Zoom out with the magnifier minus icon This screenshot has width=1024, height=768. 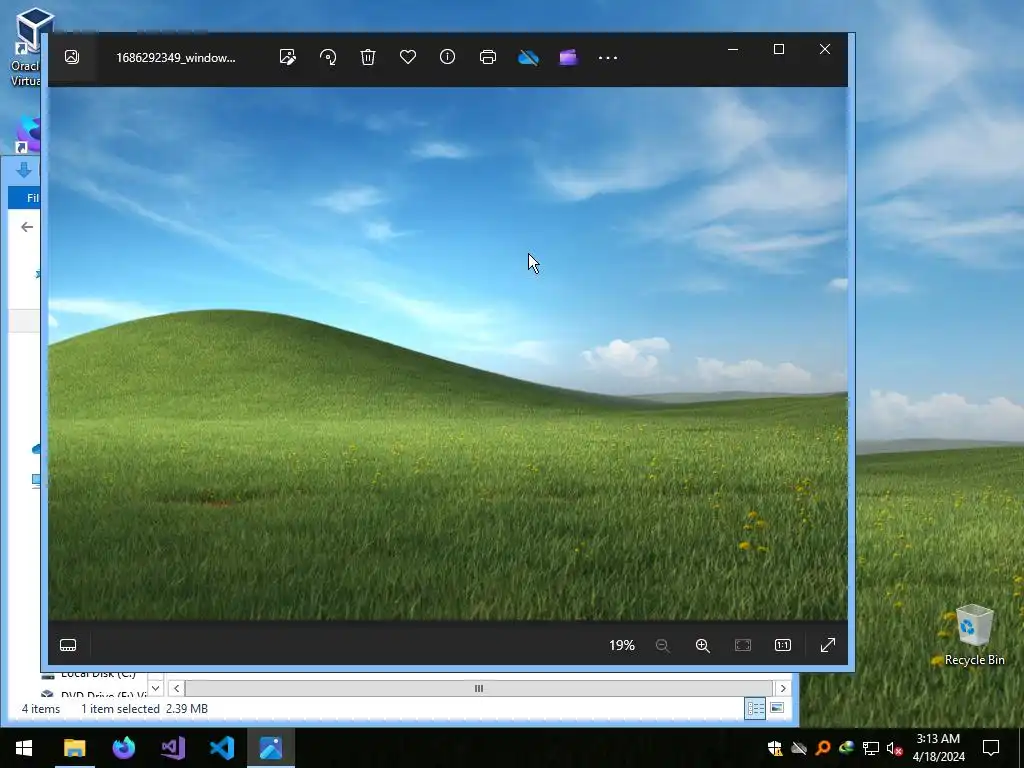[x=662, y=645]
